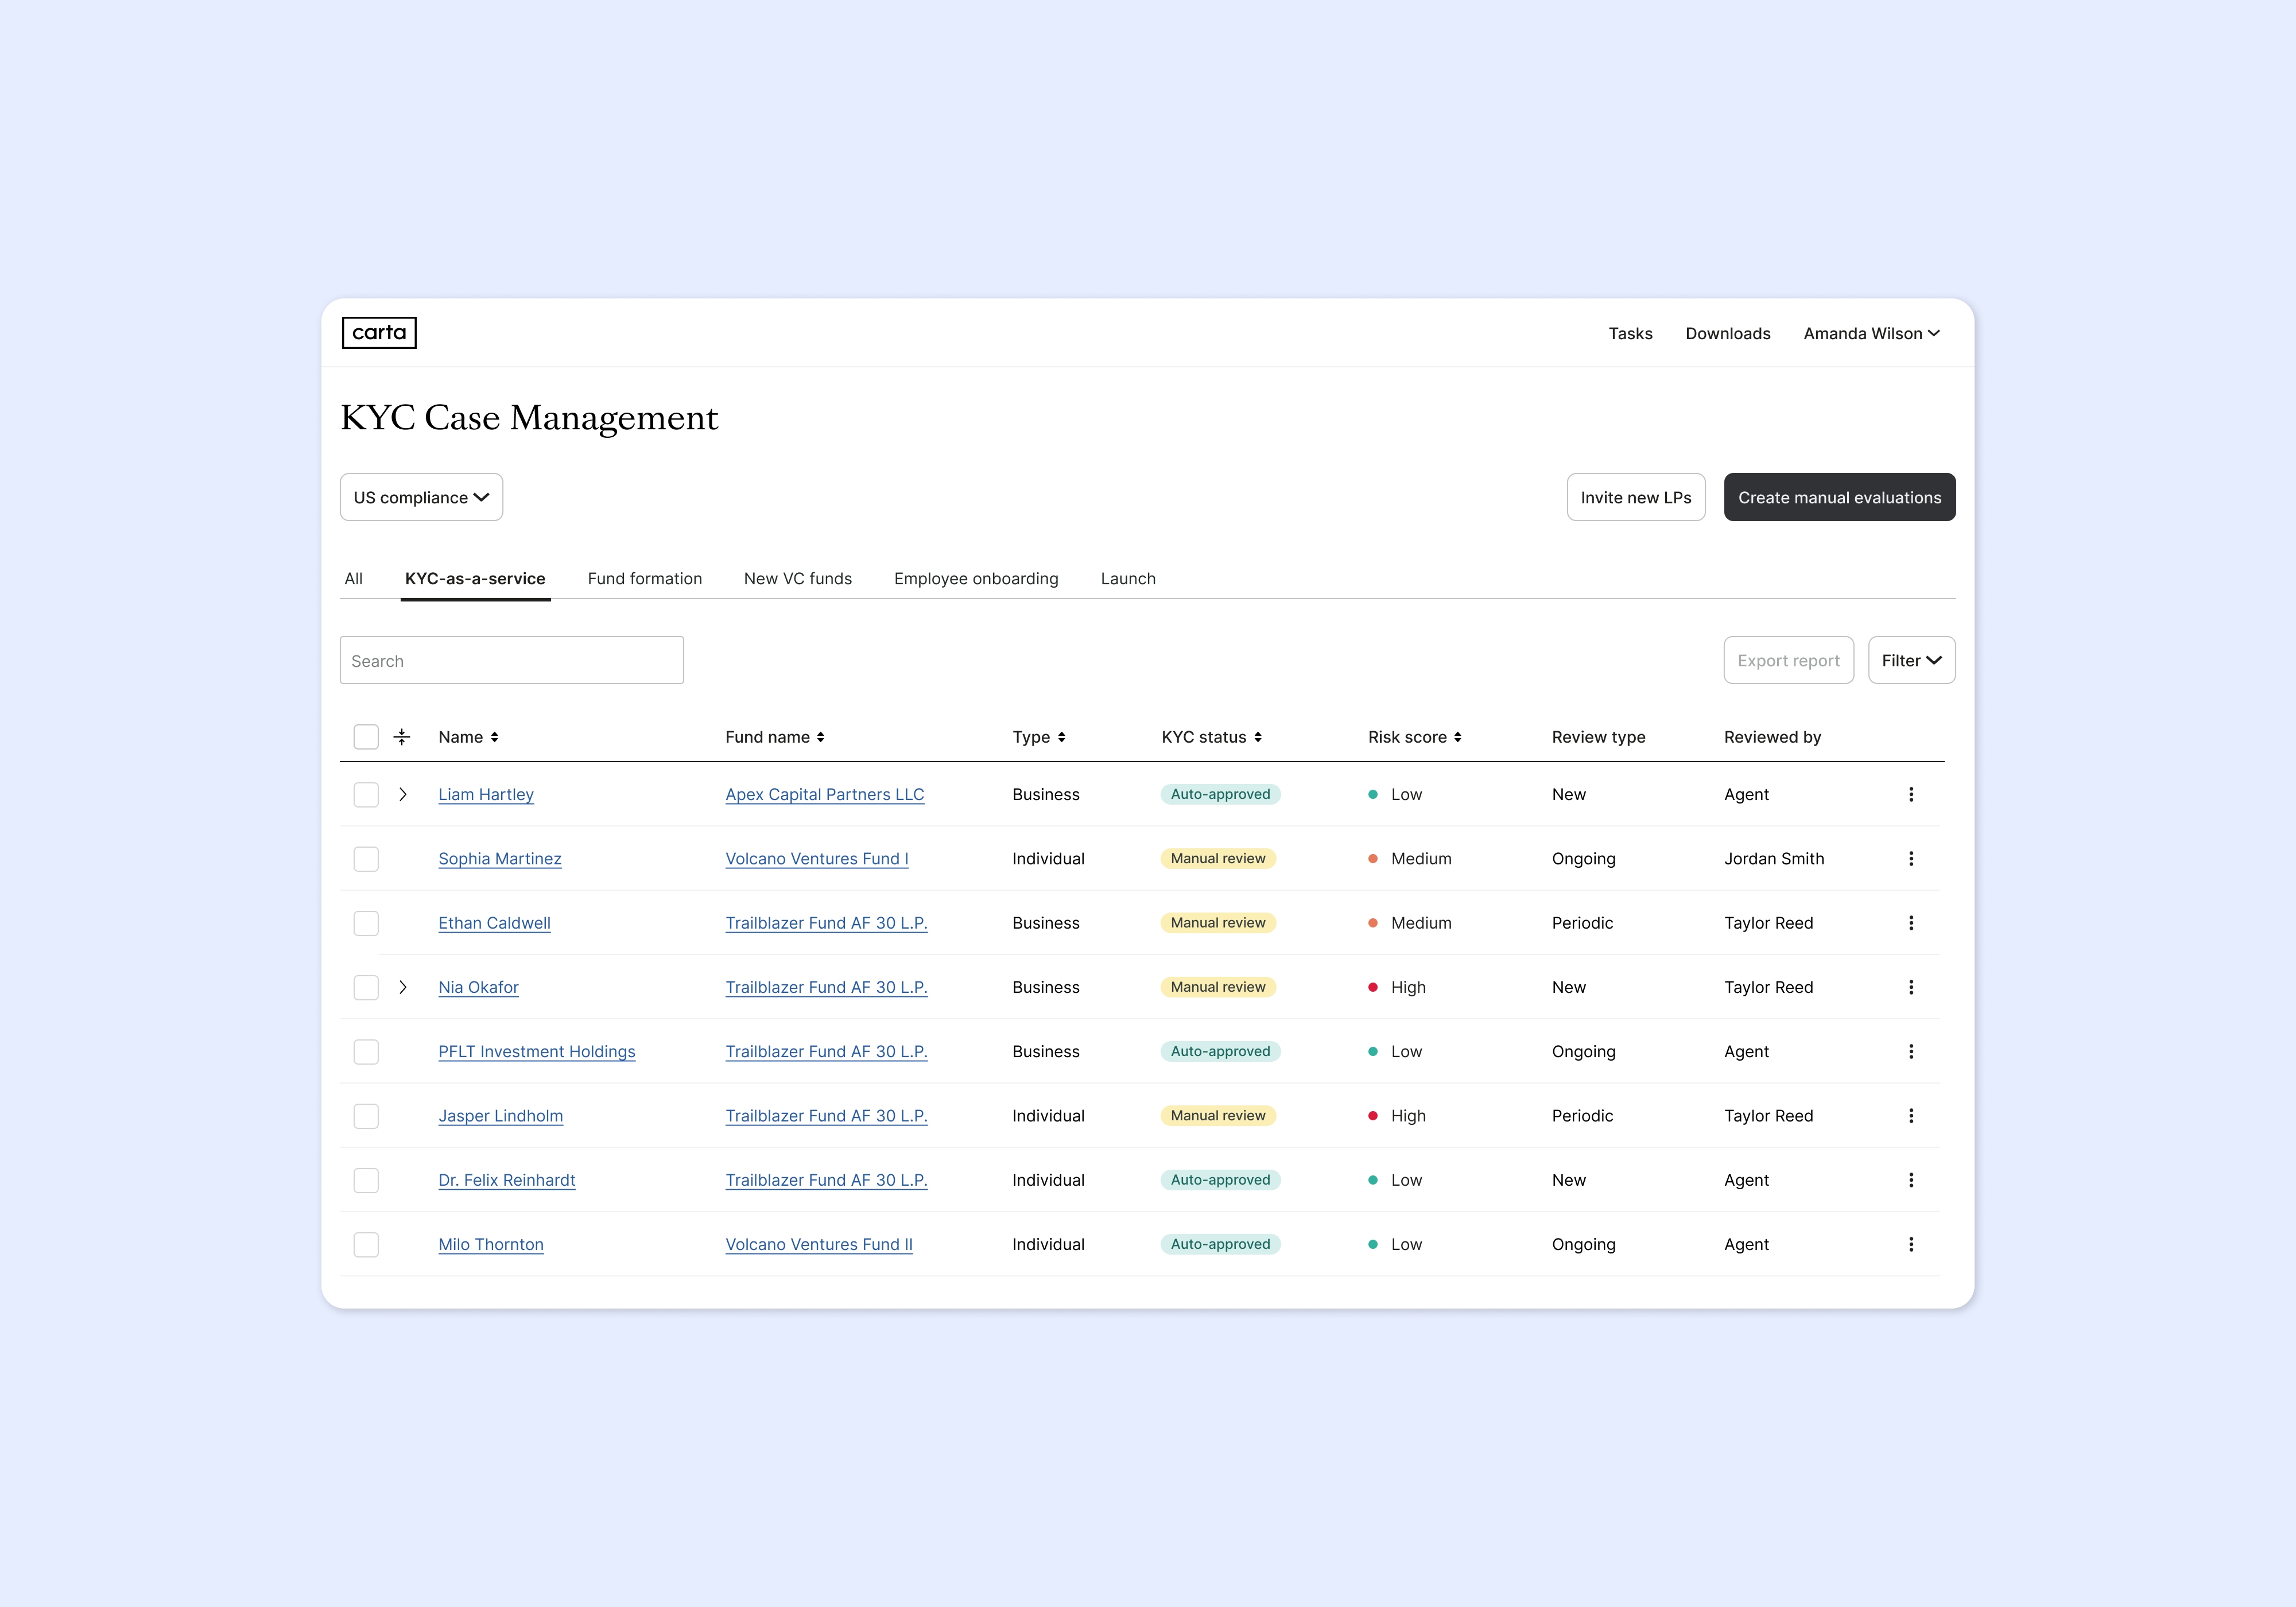
Task: Expand the Nia Okafor row
Action: tap(403, 987)
